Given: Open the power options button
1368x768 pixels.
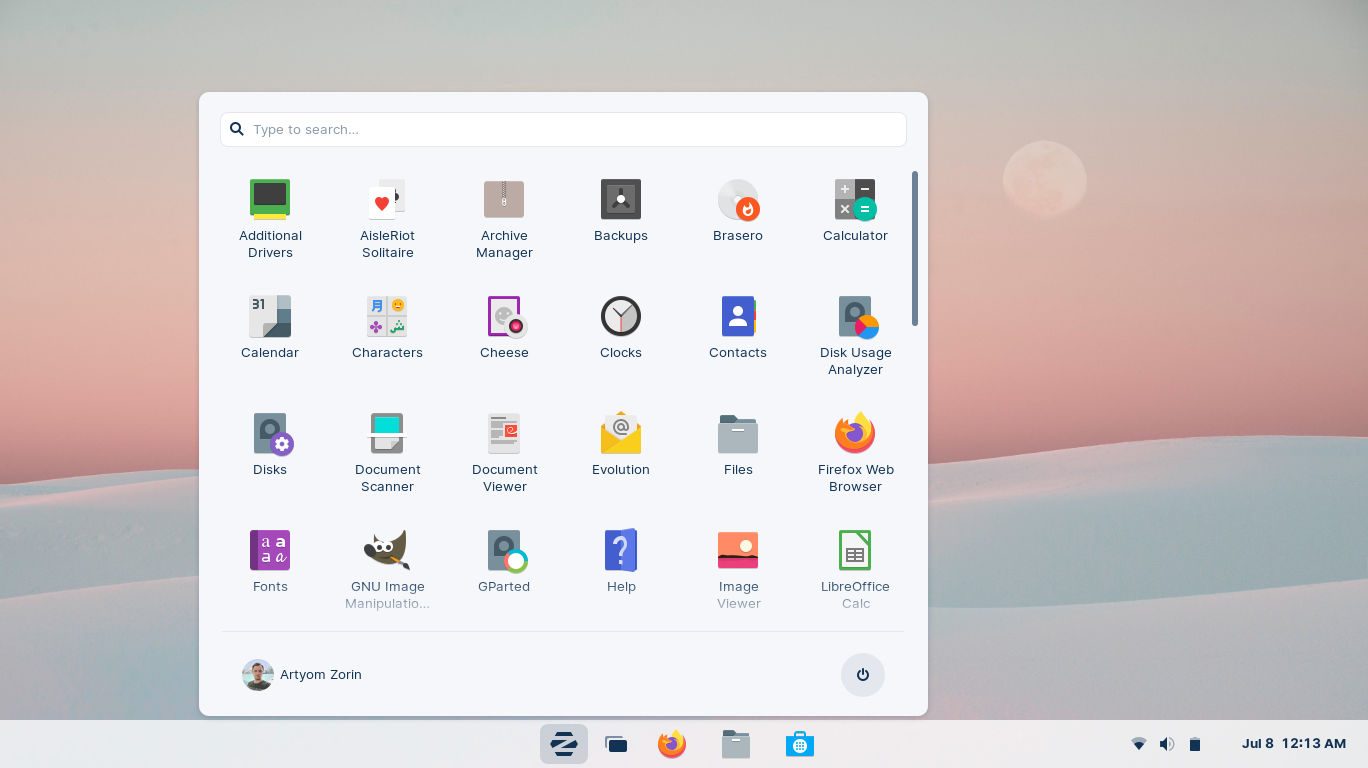Looking at the screenshot, I should pos(862,675).
